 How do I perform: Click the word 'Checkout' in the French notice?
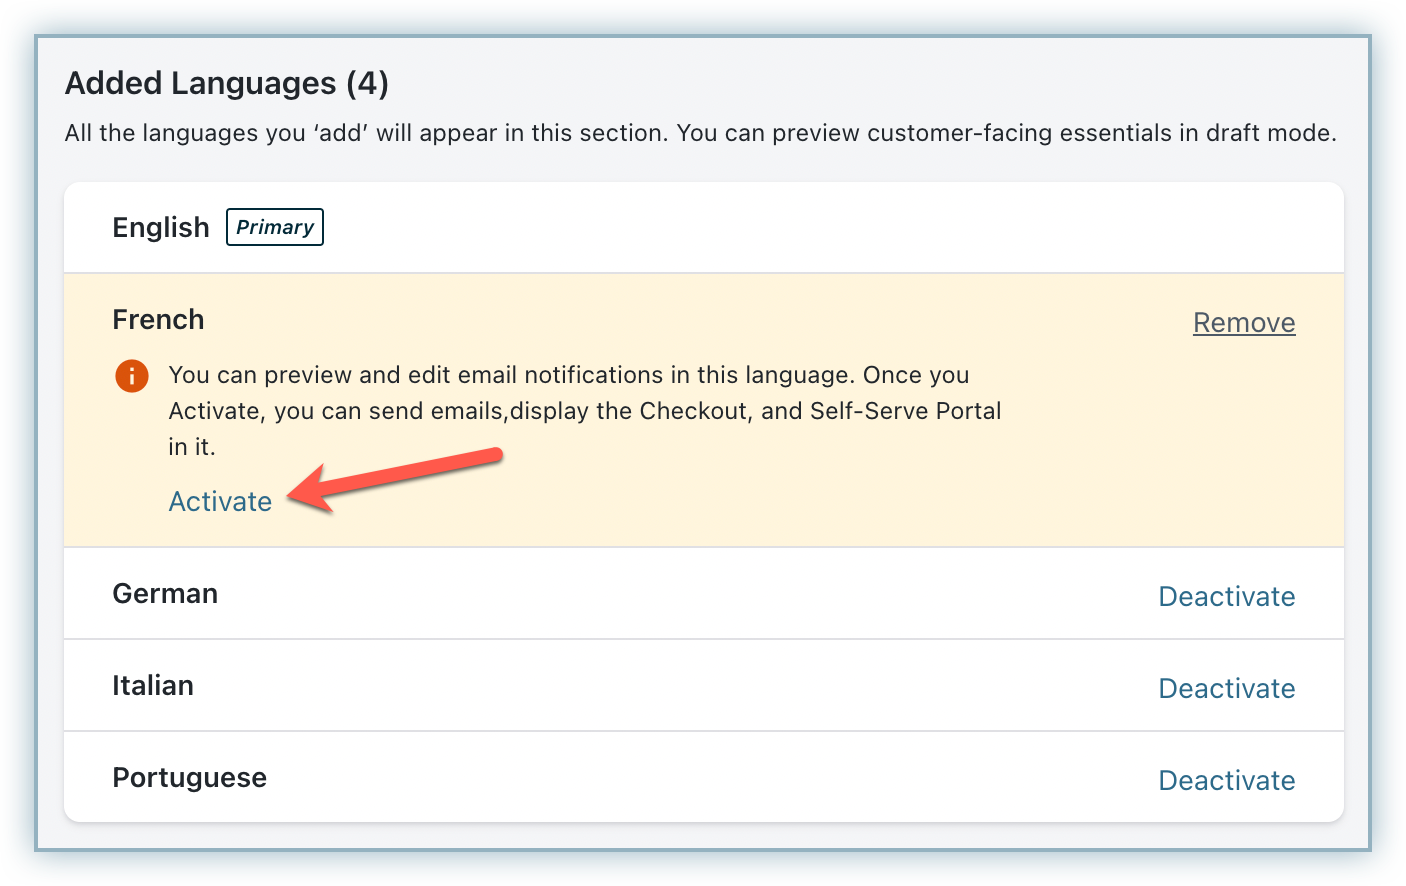[x=695, y=411]
